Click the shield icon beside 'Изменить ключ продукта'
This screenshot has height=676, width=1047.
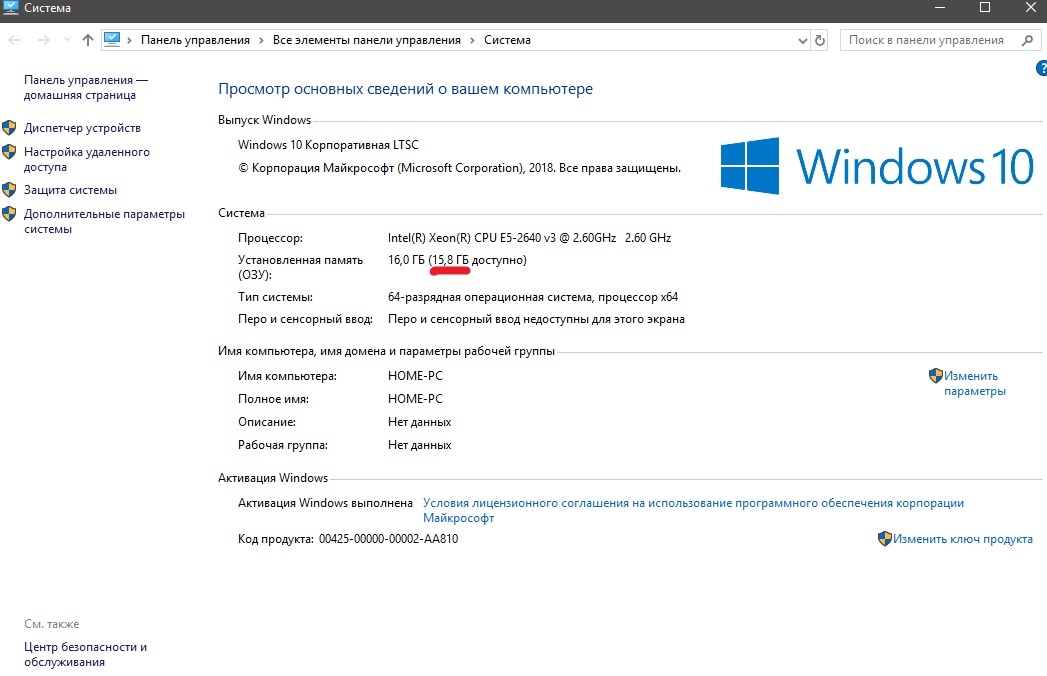[x=885, y=538]
